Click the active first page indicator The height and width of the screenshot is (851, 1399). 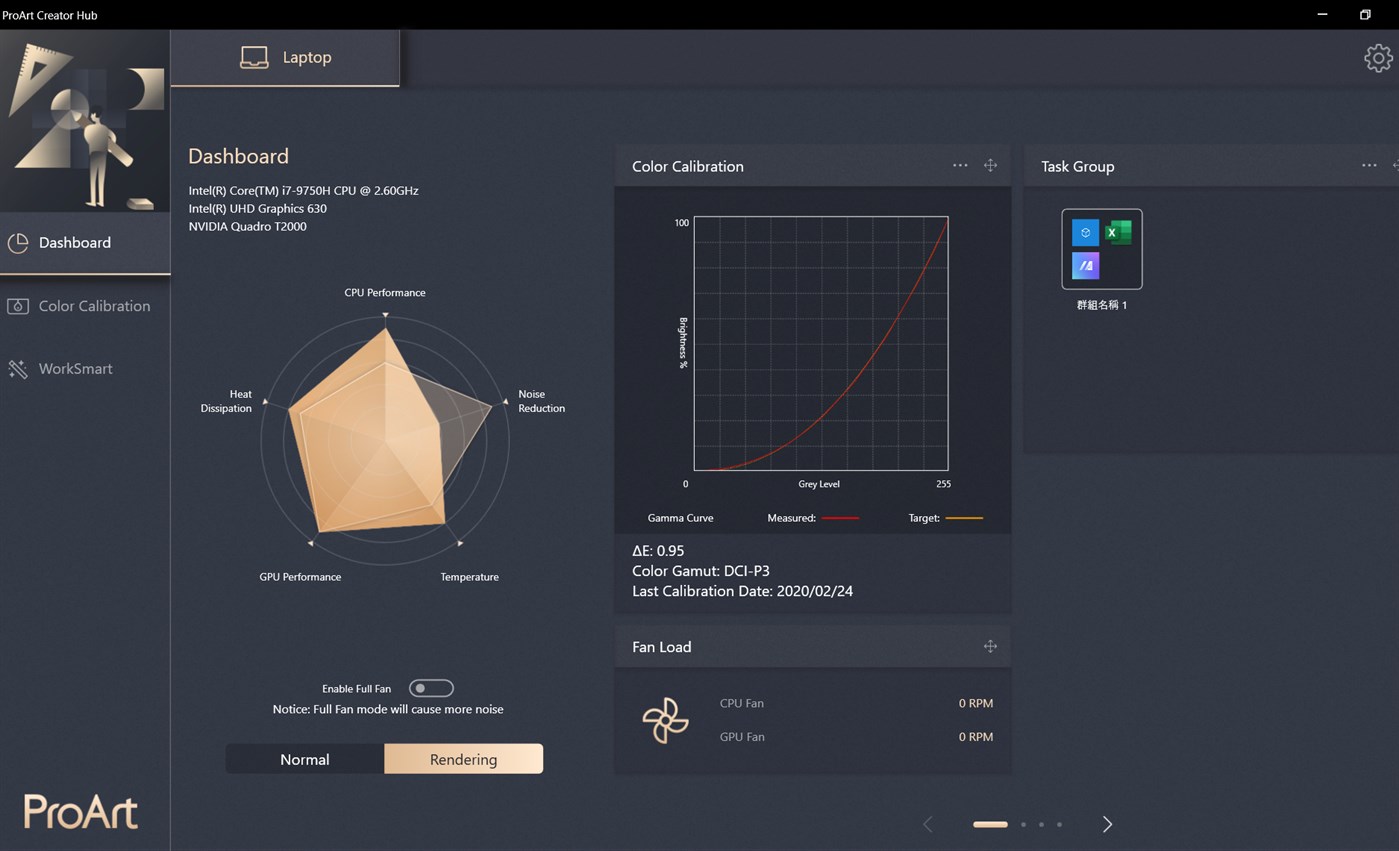[x=990, y=824]
